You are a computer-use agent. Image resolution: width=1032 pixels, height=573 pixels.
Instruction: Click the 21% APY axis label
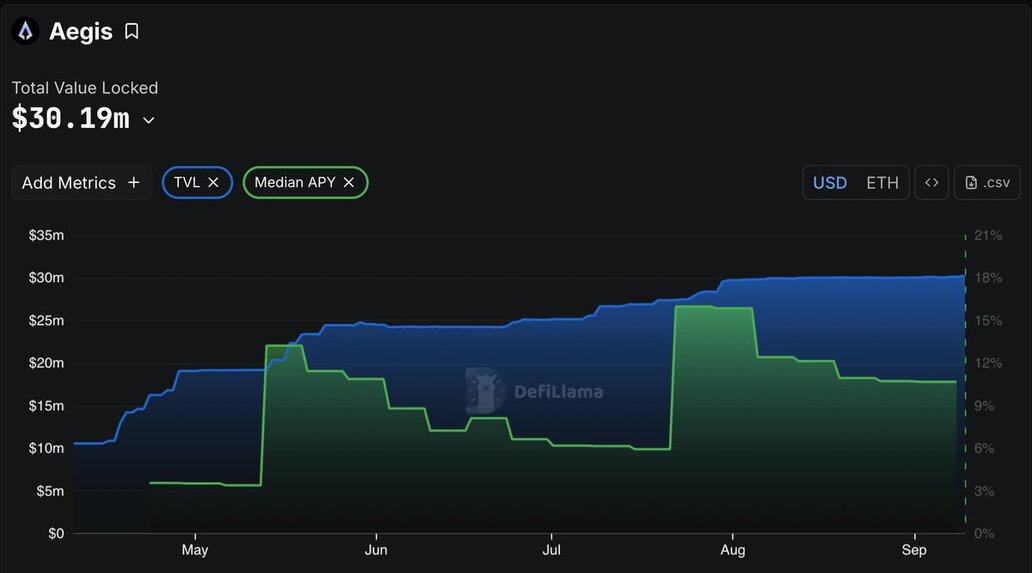tap(988, 235)
